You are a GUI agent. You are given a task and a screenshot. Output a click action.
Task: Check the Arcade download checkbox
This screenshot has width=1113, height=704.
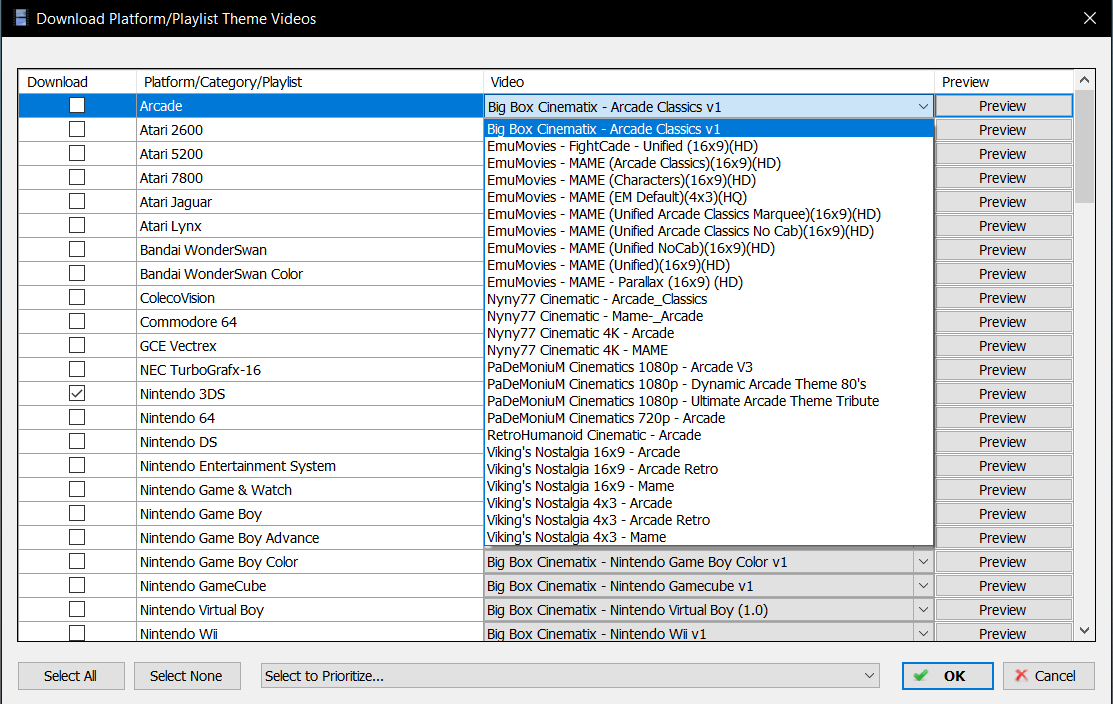77,105
